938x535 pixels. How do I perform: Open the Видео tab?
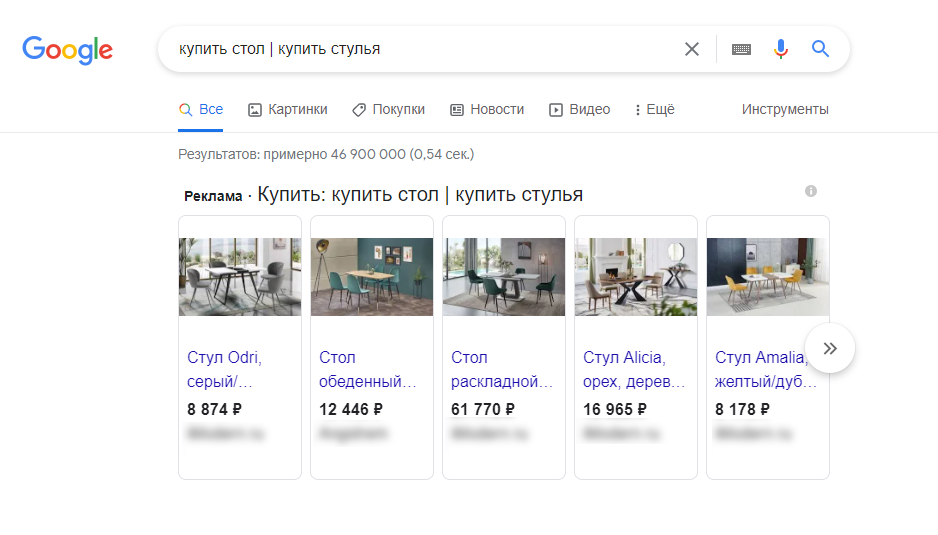click(580, 110)
